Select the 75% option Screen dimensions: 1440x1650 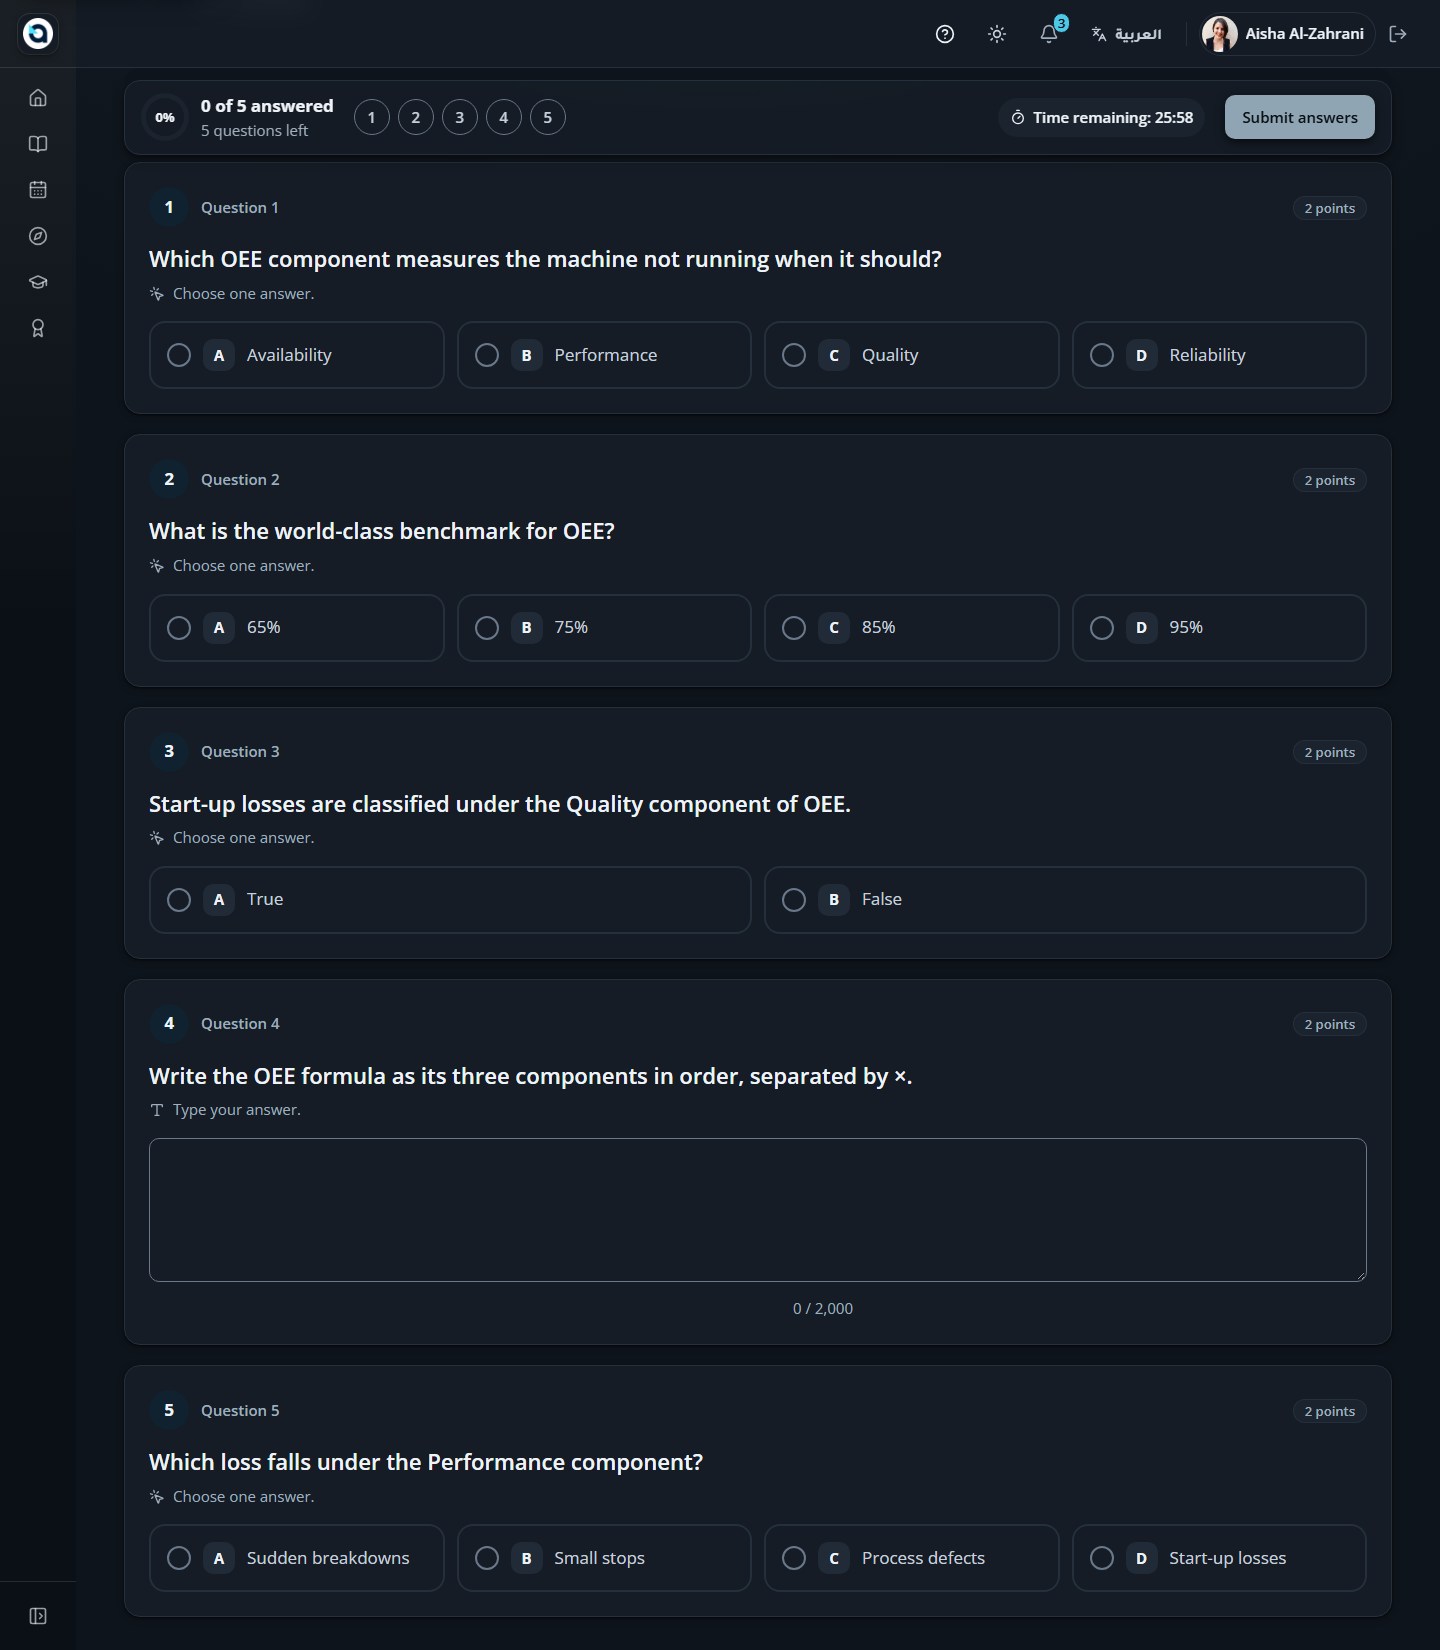pyautogui.click(x=604, y=628)
